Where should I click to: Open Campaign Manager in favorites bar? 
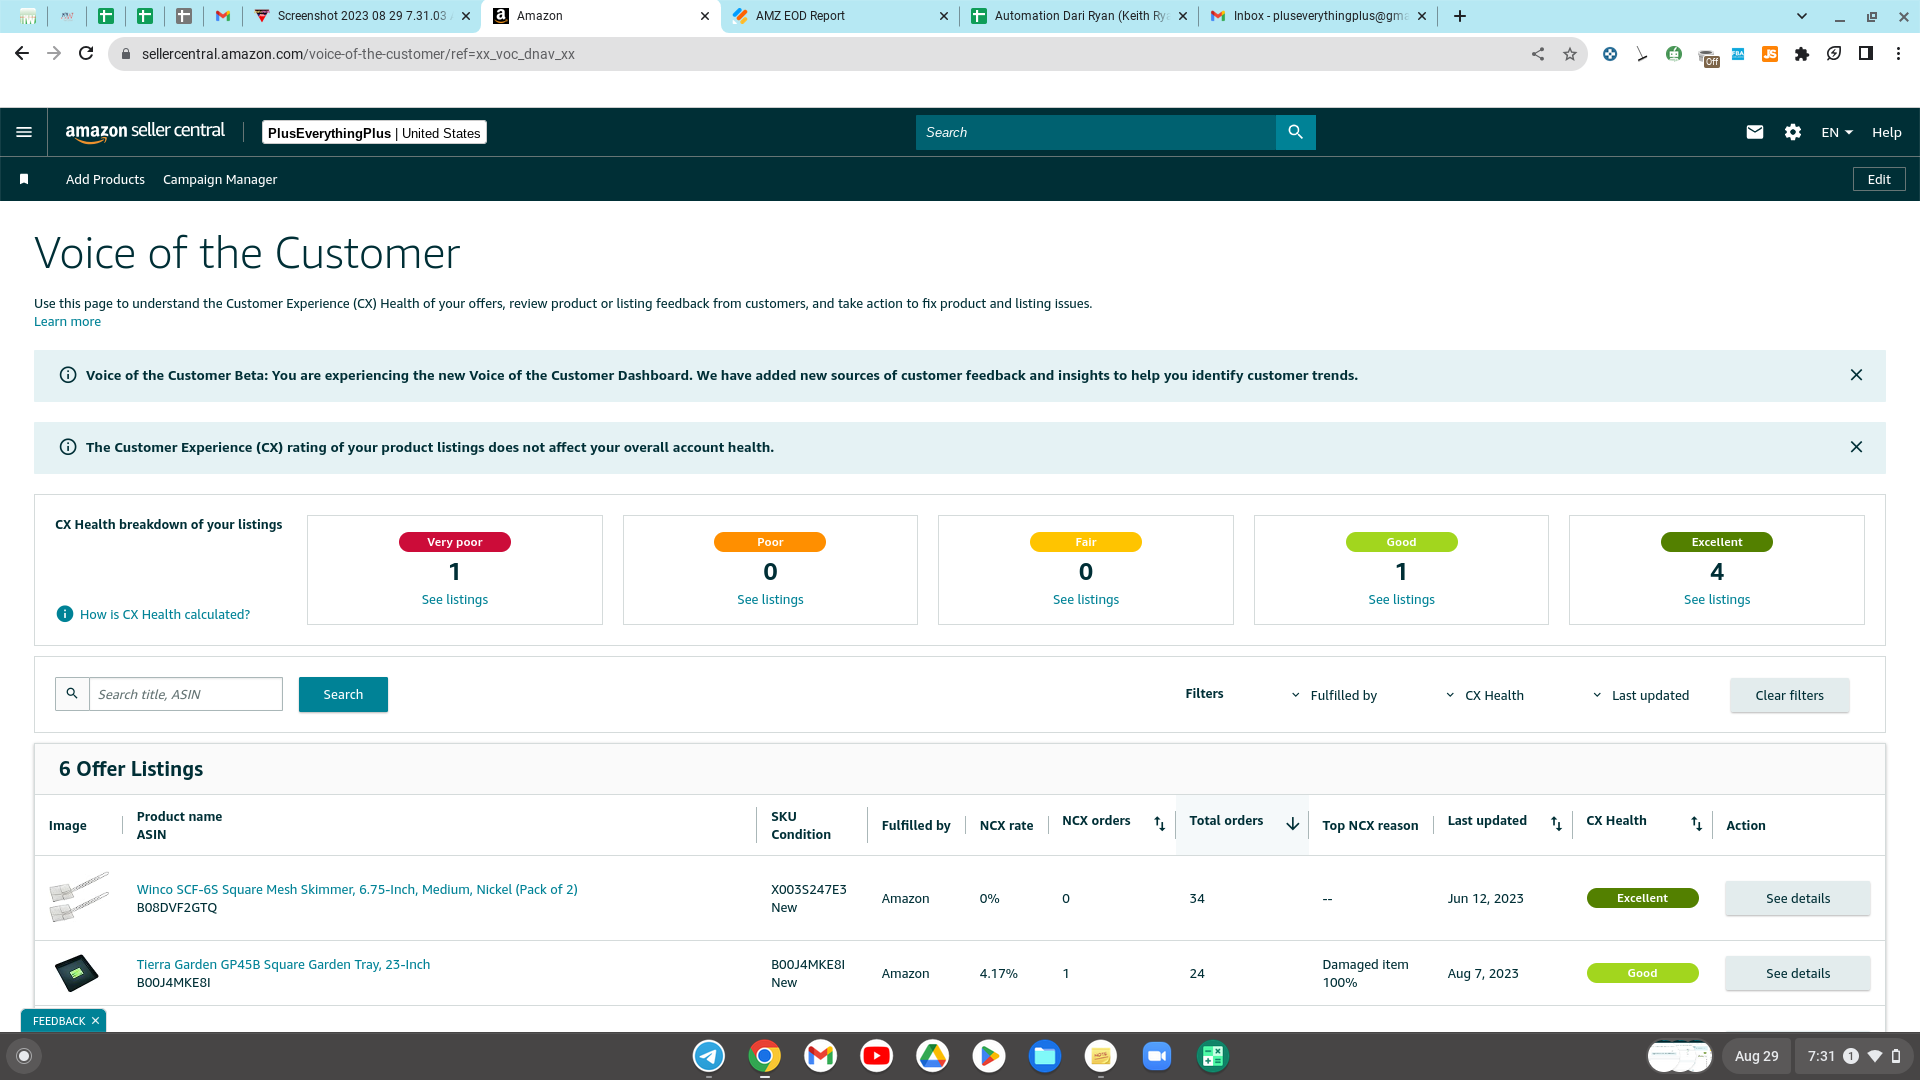tap(220, 179)
